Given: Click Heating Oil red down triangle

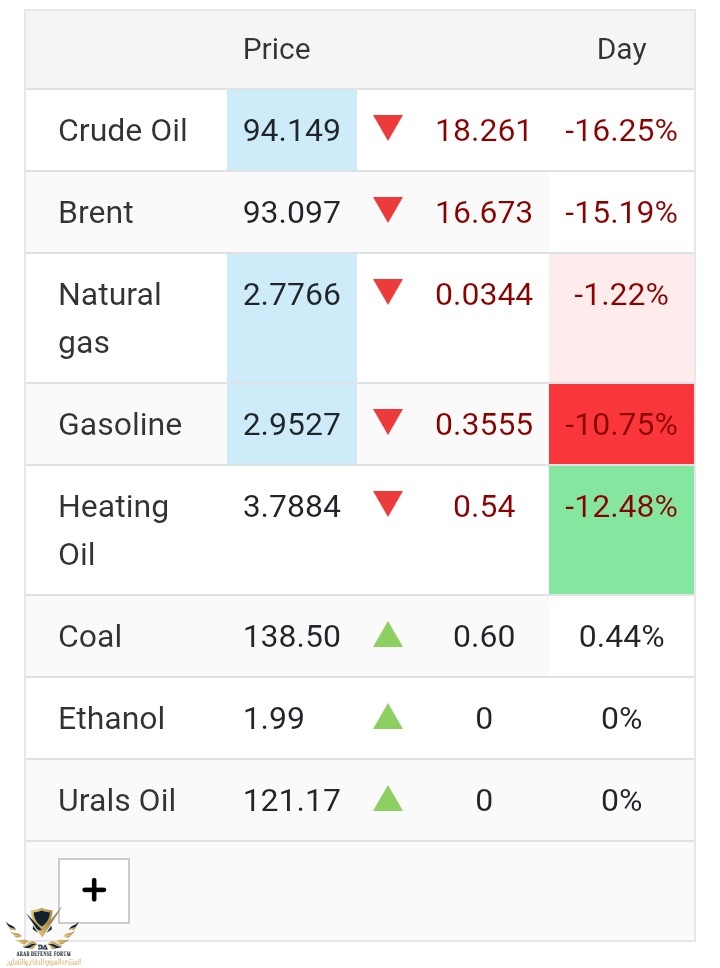Looking at the screenshot, I should (388, 504).
